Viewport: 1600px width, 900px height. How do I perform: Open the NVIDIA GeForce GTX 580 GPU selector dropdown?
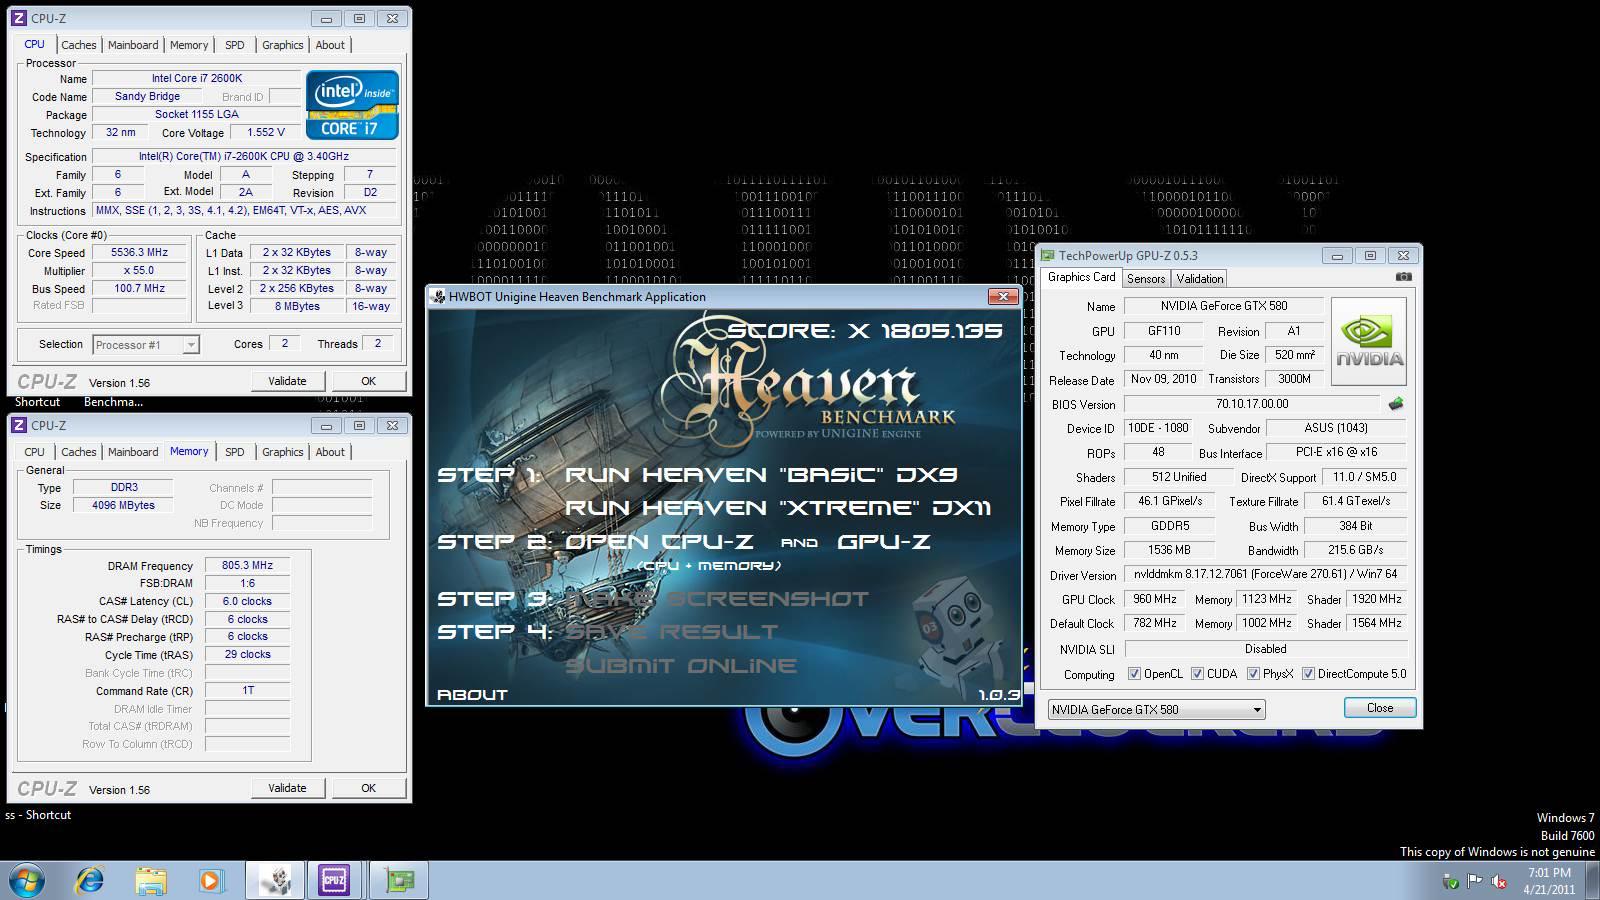pyautogui.click(x=1156, y=709)
